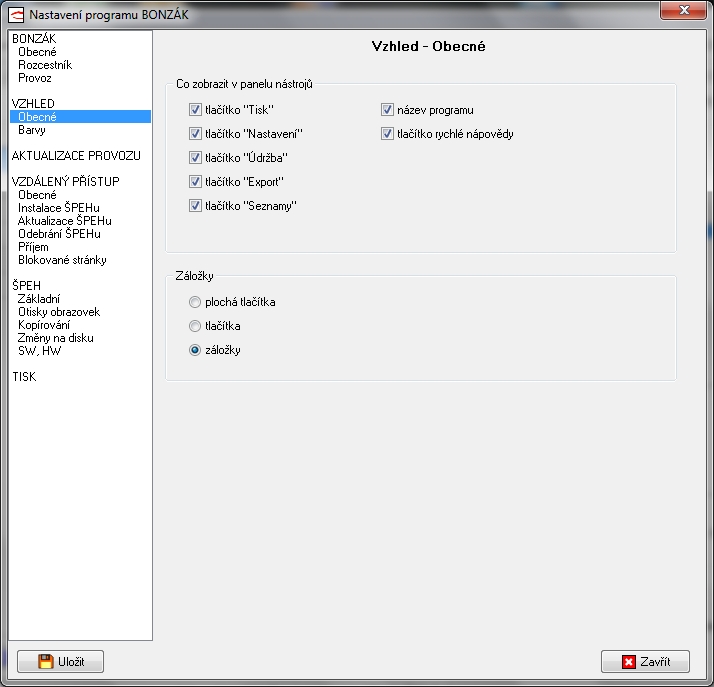The height and width of the screenshot is (687, 714).
Task: Select Změny na disku item
Action: point(56,338)
